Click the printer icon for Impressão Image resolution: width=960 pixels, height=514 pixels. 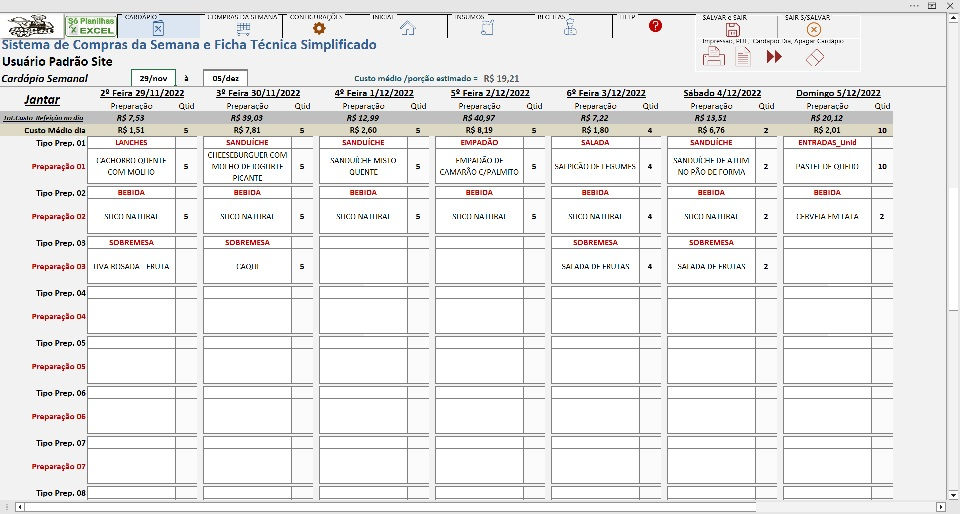tap(713, 57)
